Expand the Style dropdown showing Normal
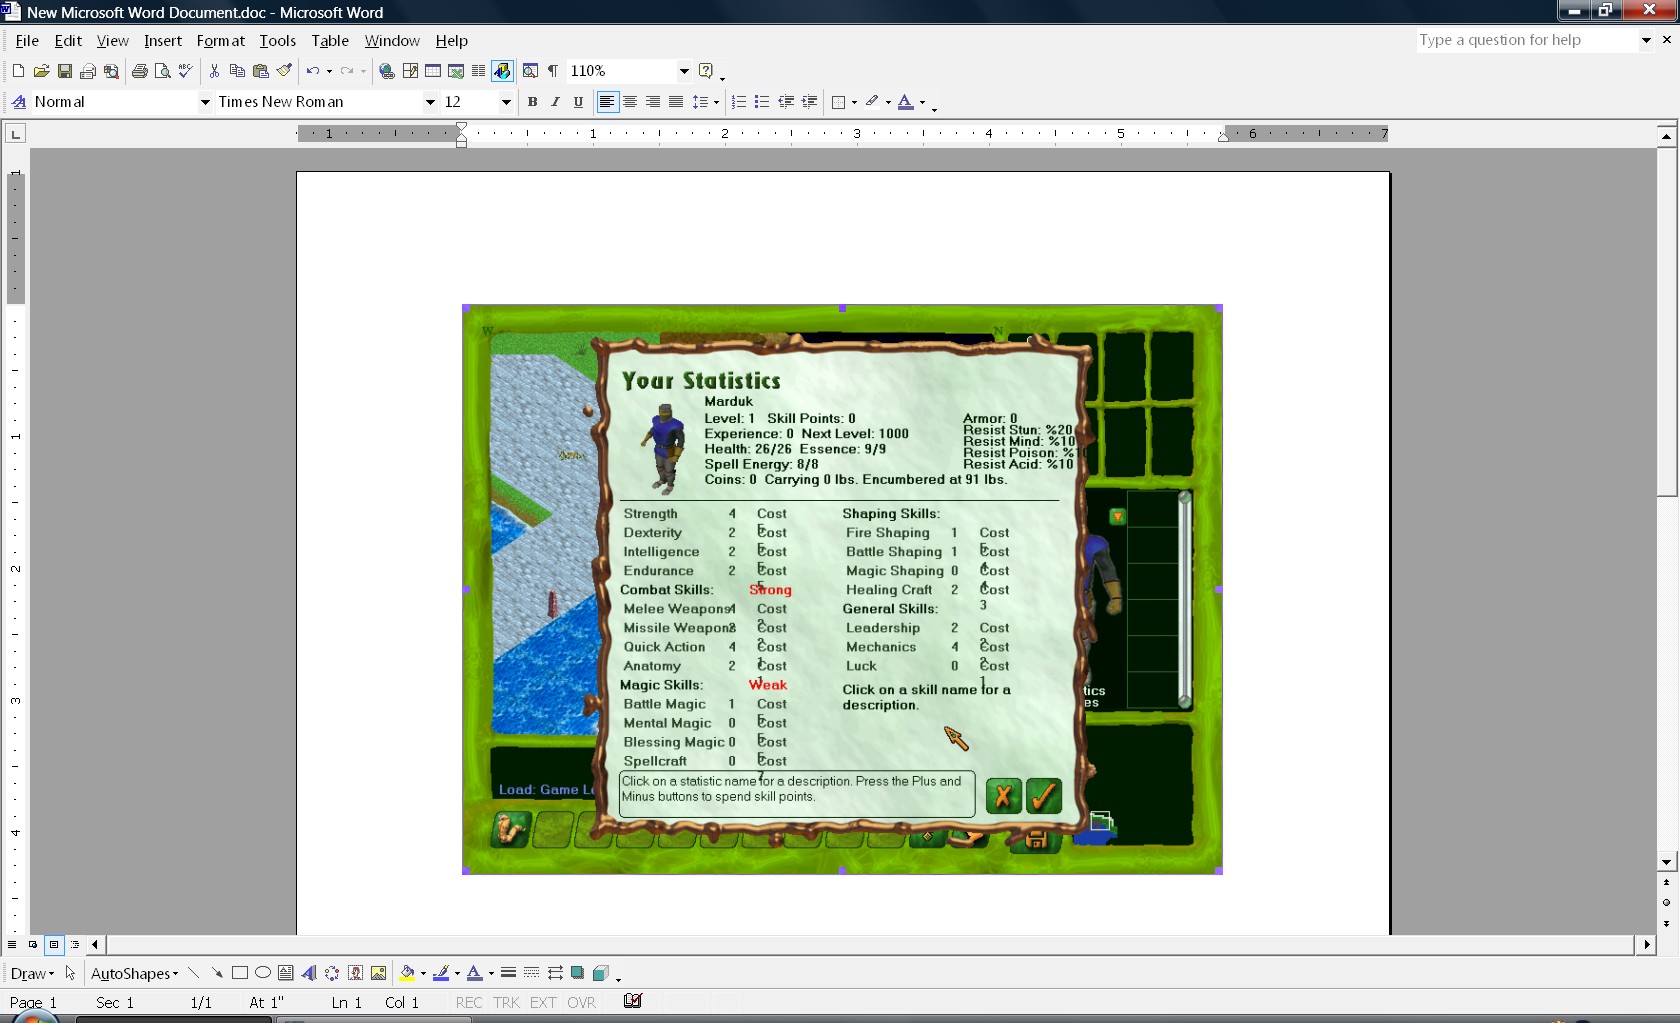Viewport: 1680px width, 1023px height. [205, 102]
